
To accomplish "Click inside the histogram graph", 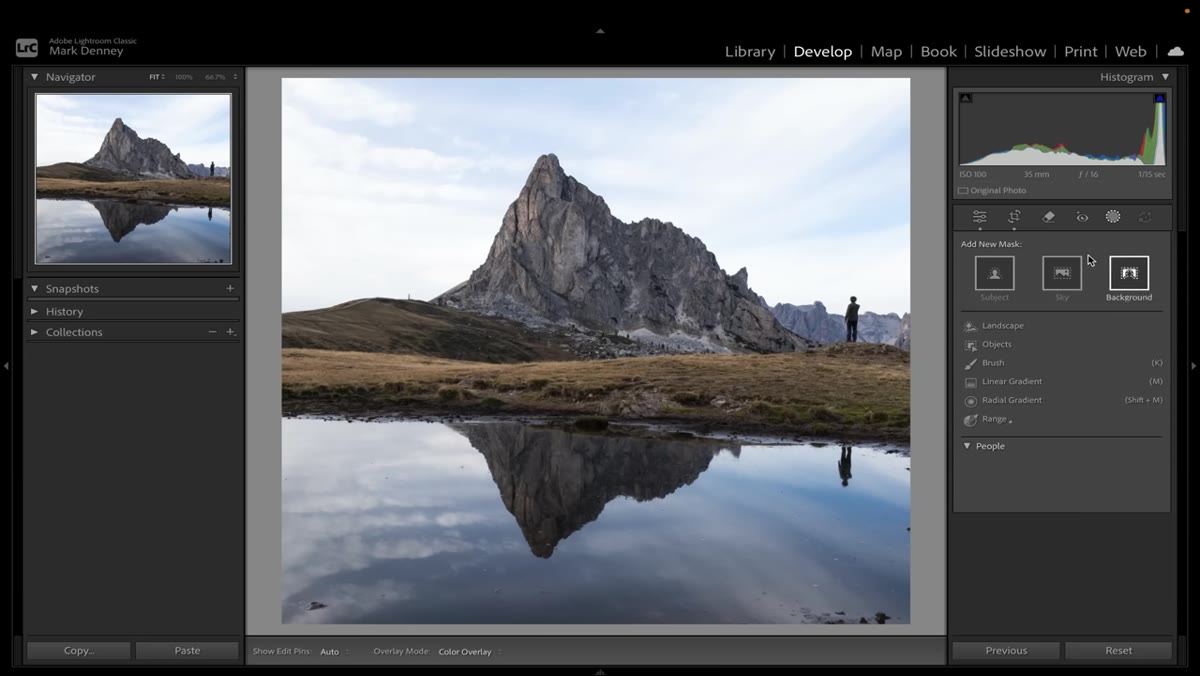I will point(1062,129).
